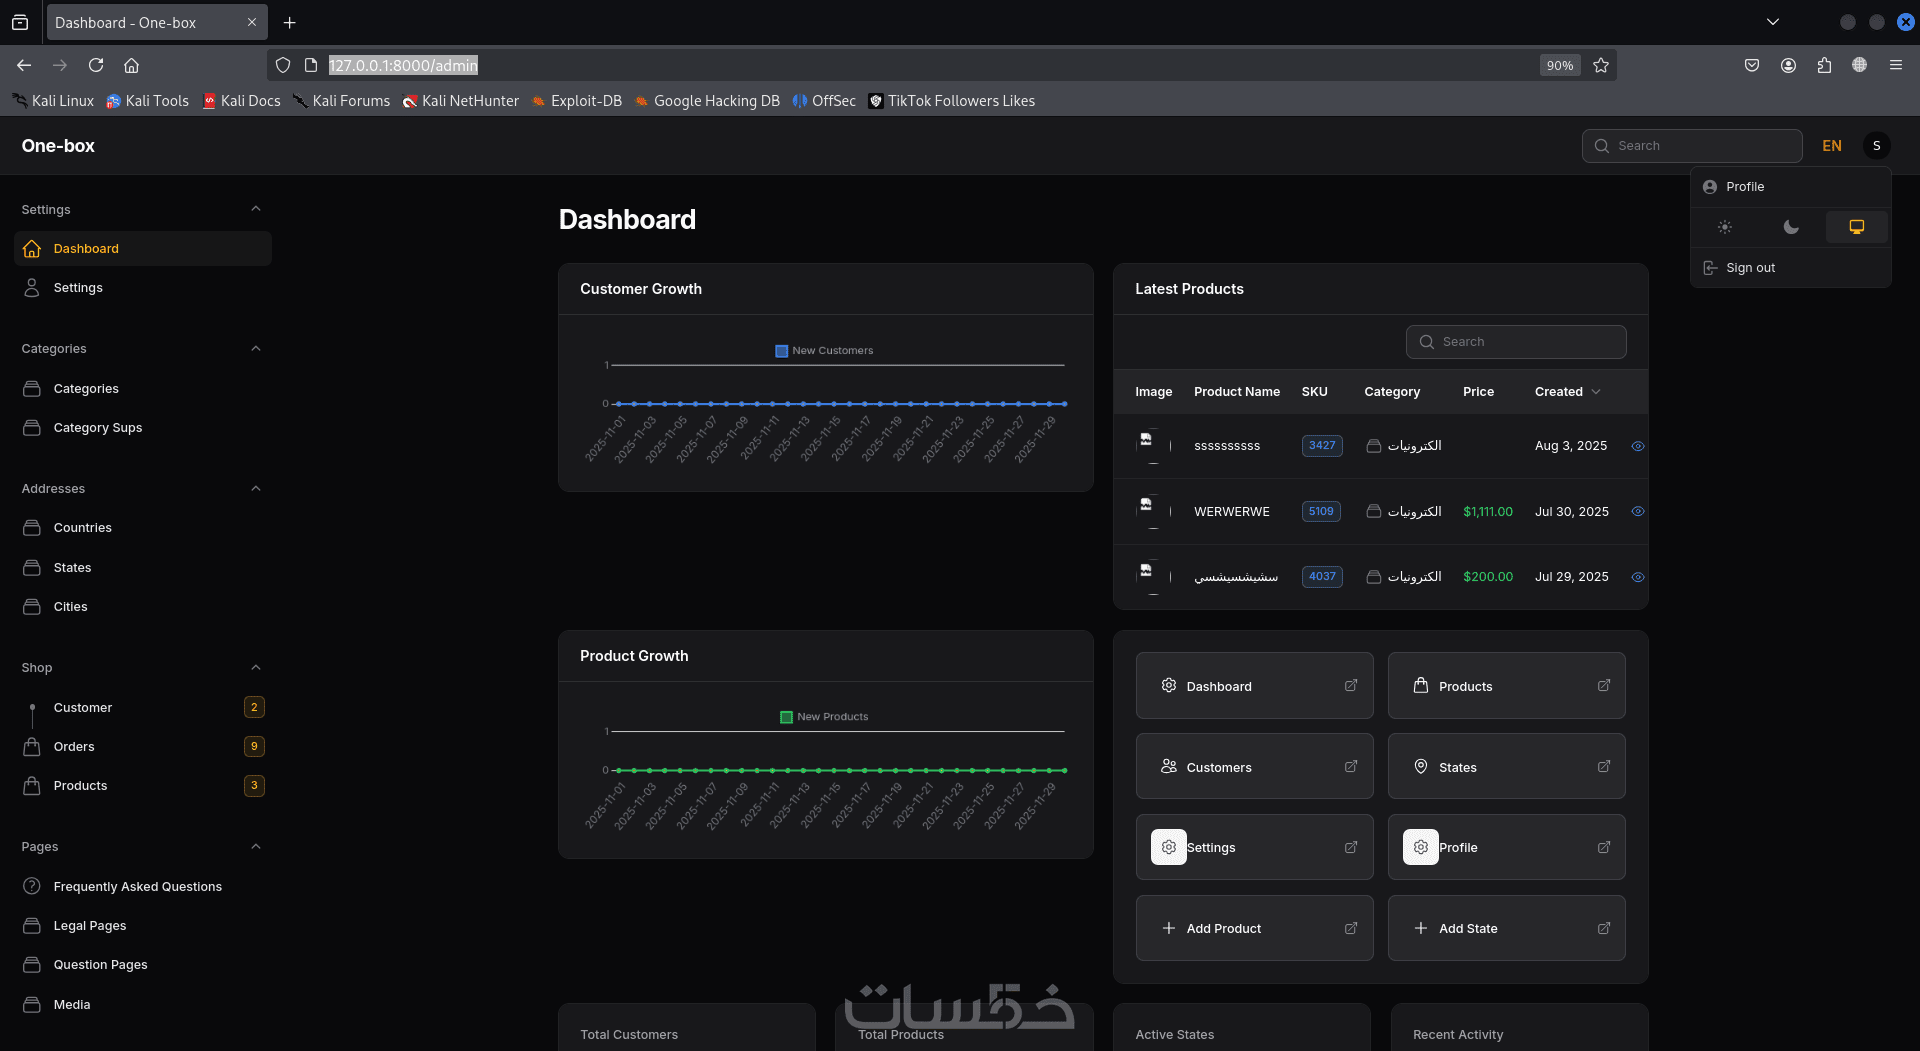This screenshot has height=1051, width=1920.
Task: Click the Settings user icon in sidebar
Action: [x=32, y=288]
